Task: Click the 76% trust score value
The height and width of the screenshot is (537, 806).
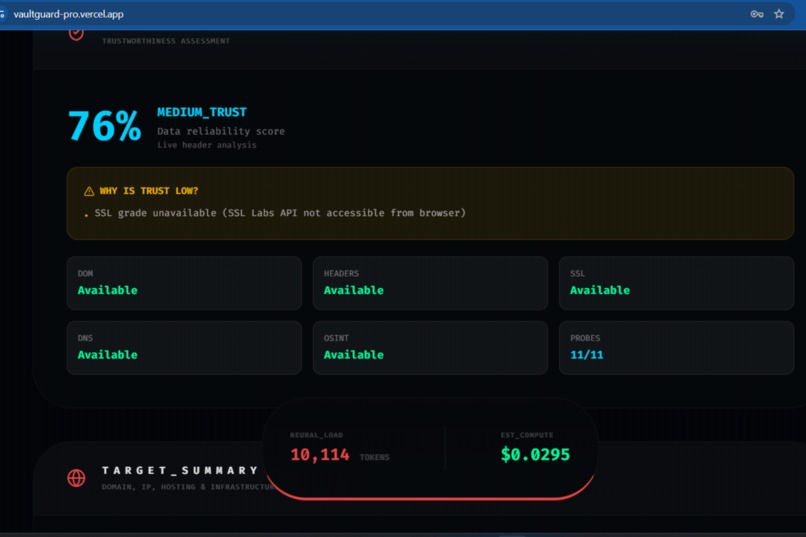Action: tap(104, 126)
